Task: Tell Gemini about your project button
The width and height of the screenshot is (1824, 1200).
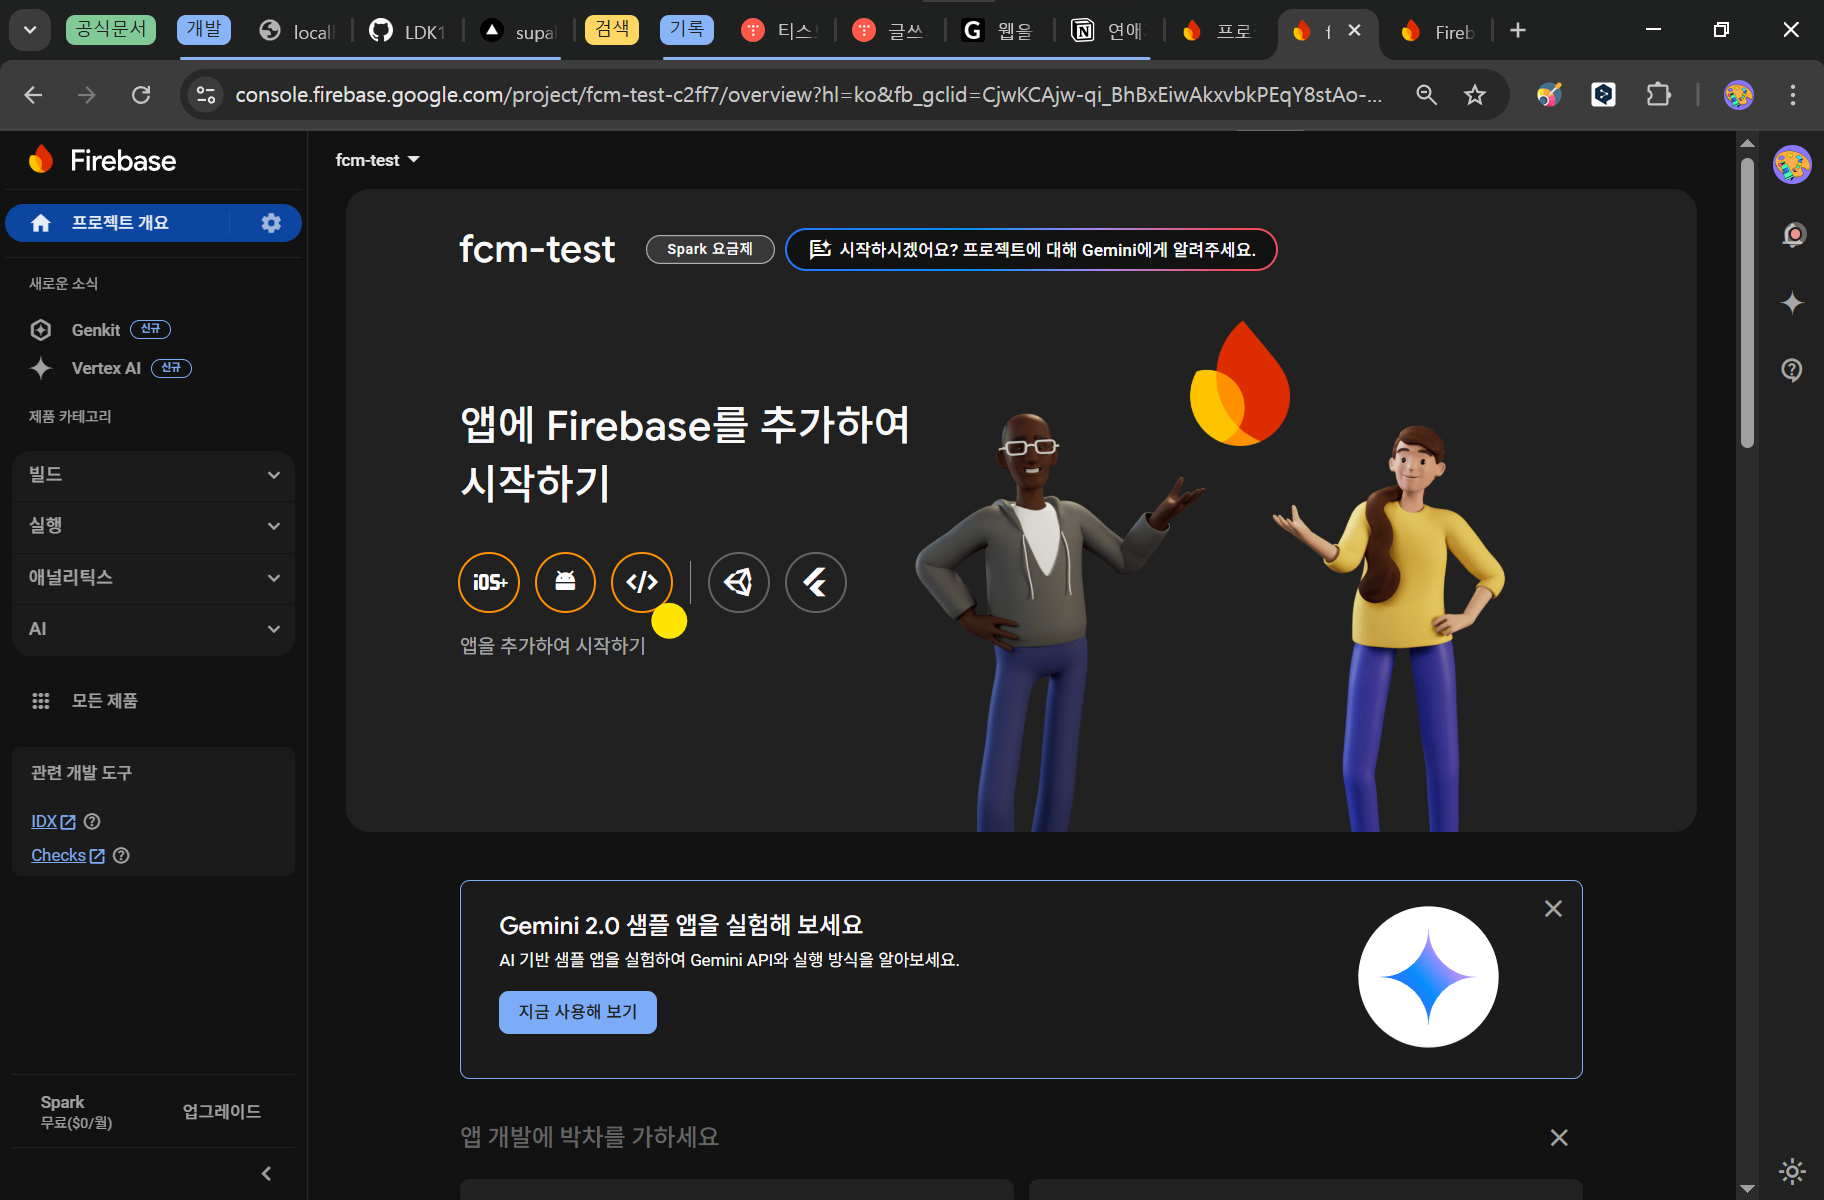Action: click(x=1031, y=250)
